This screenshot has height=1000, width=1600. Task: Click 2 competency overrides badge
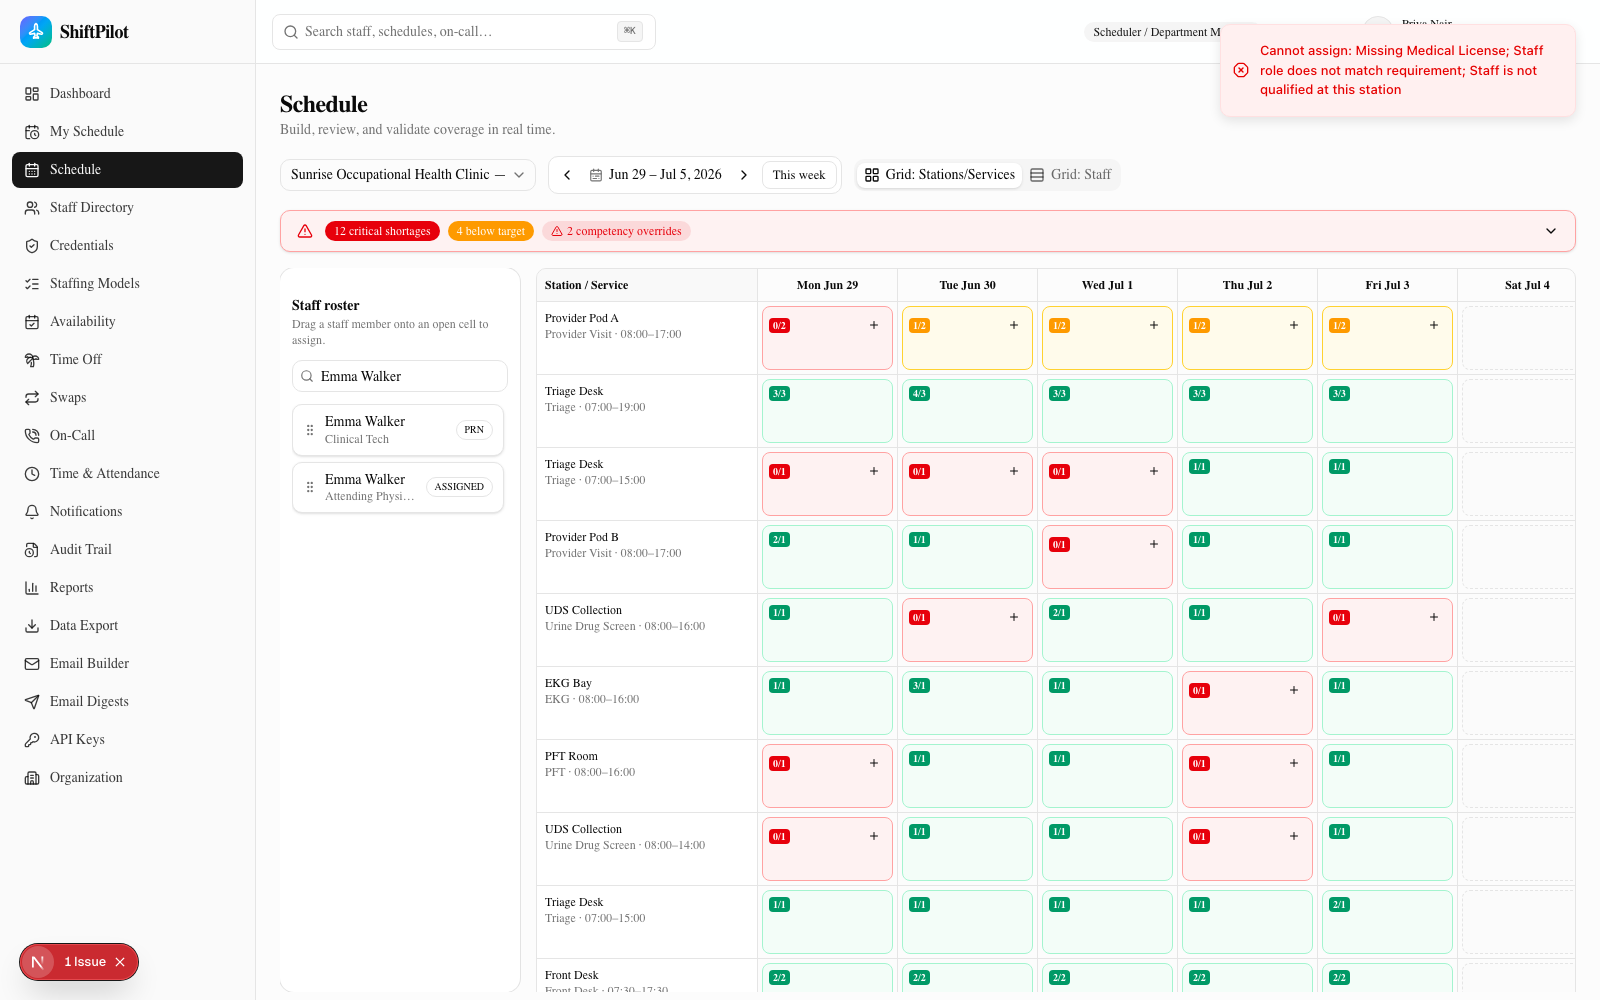(616, 231)
